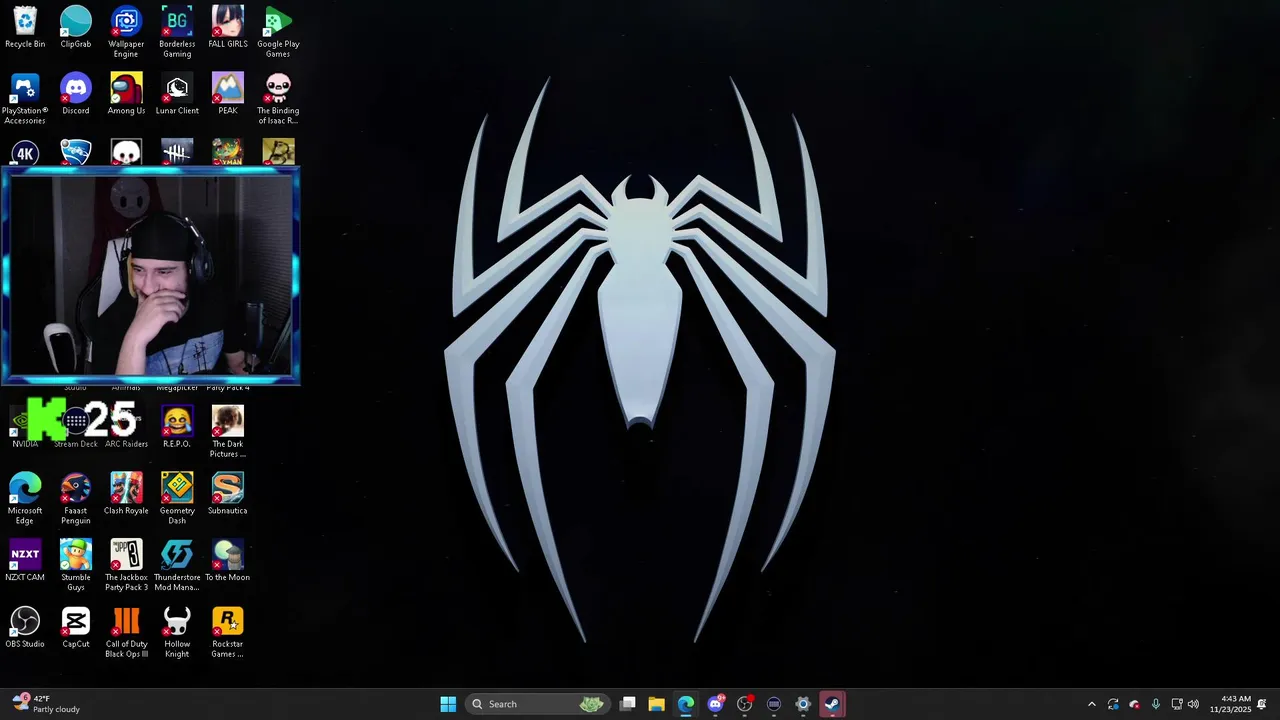Open network status tray icon
The height and width of the screenshot is (720, 1280).
pos(1177,704)
